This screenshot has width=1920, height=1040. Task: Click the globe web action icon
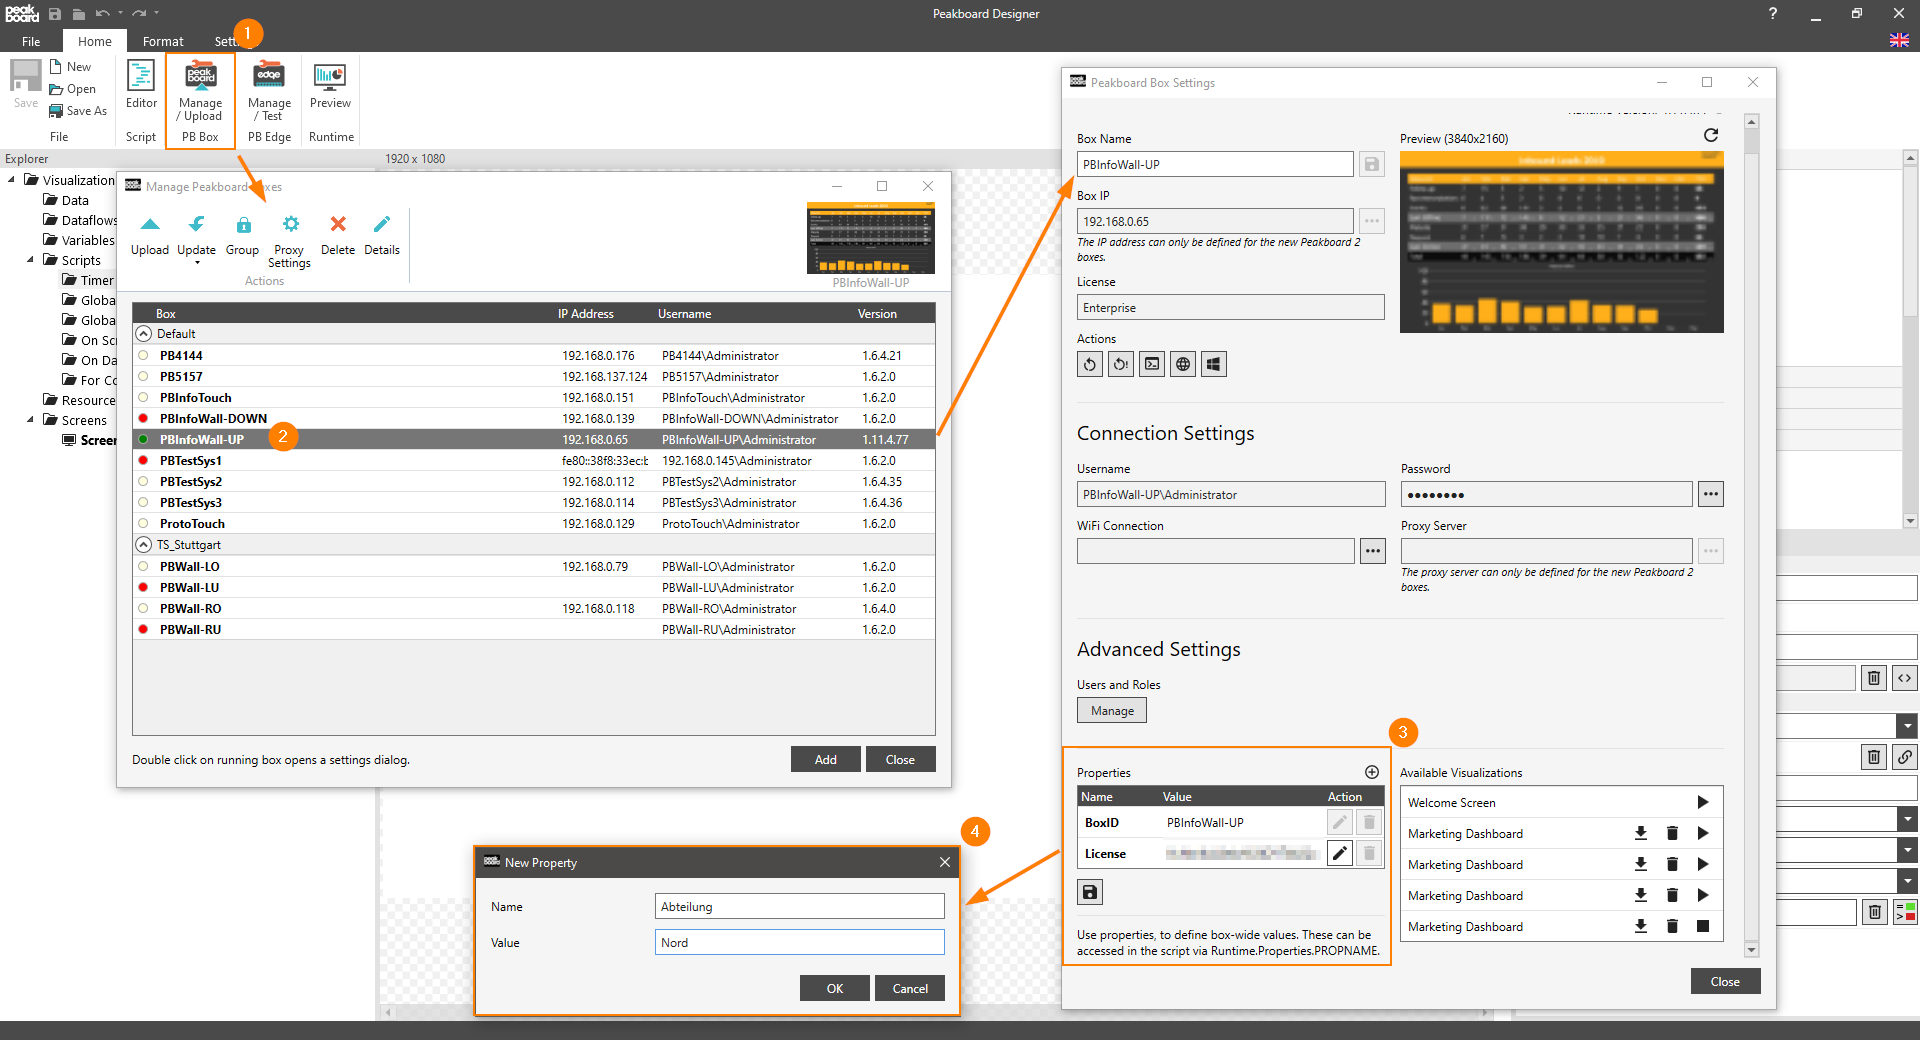coord(1183,364)
